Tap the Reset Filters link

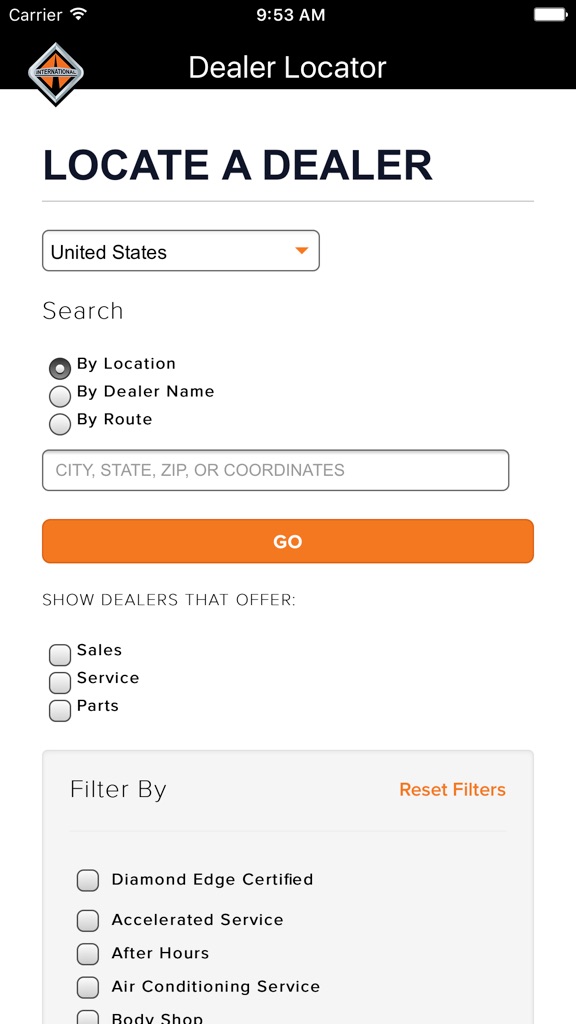click(x=452, y=789)
